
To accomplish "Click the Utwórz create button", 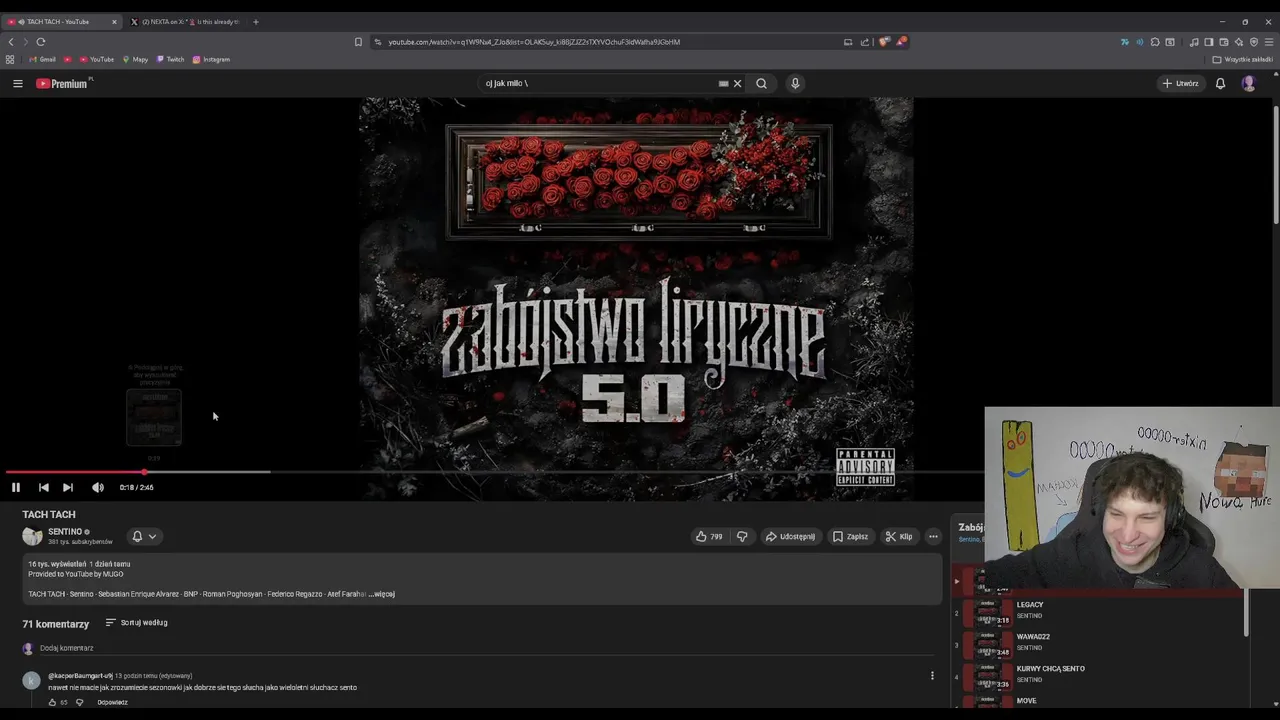I will pyautogui.click(x=1180, y=83).
